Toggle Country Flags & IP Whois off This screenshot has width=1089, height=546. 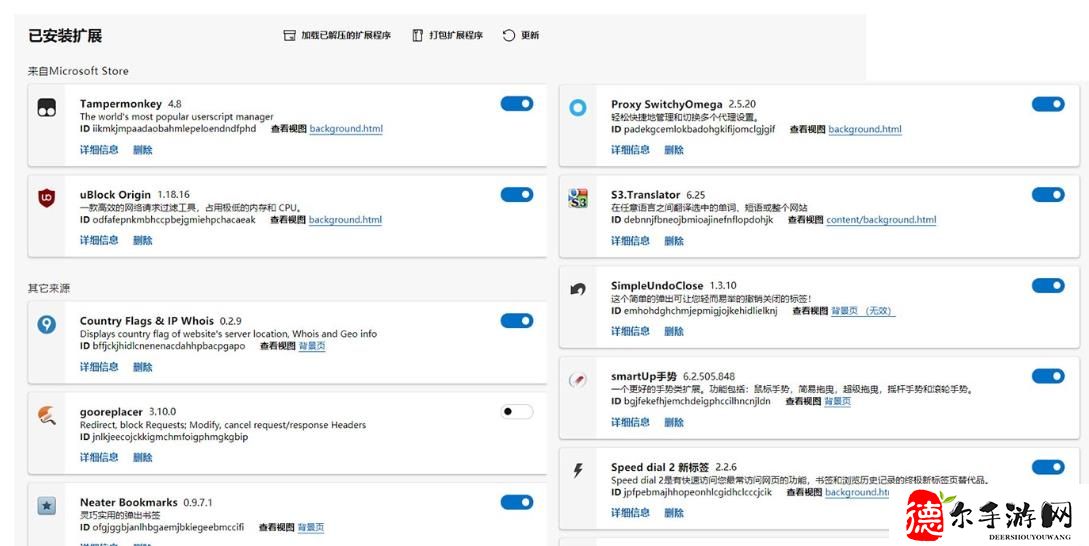(x=517, y=320)
